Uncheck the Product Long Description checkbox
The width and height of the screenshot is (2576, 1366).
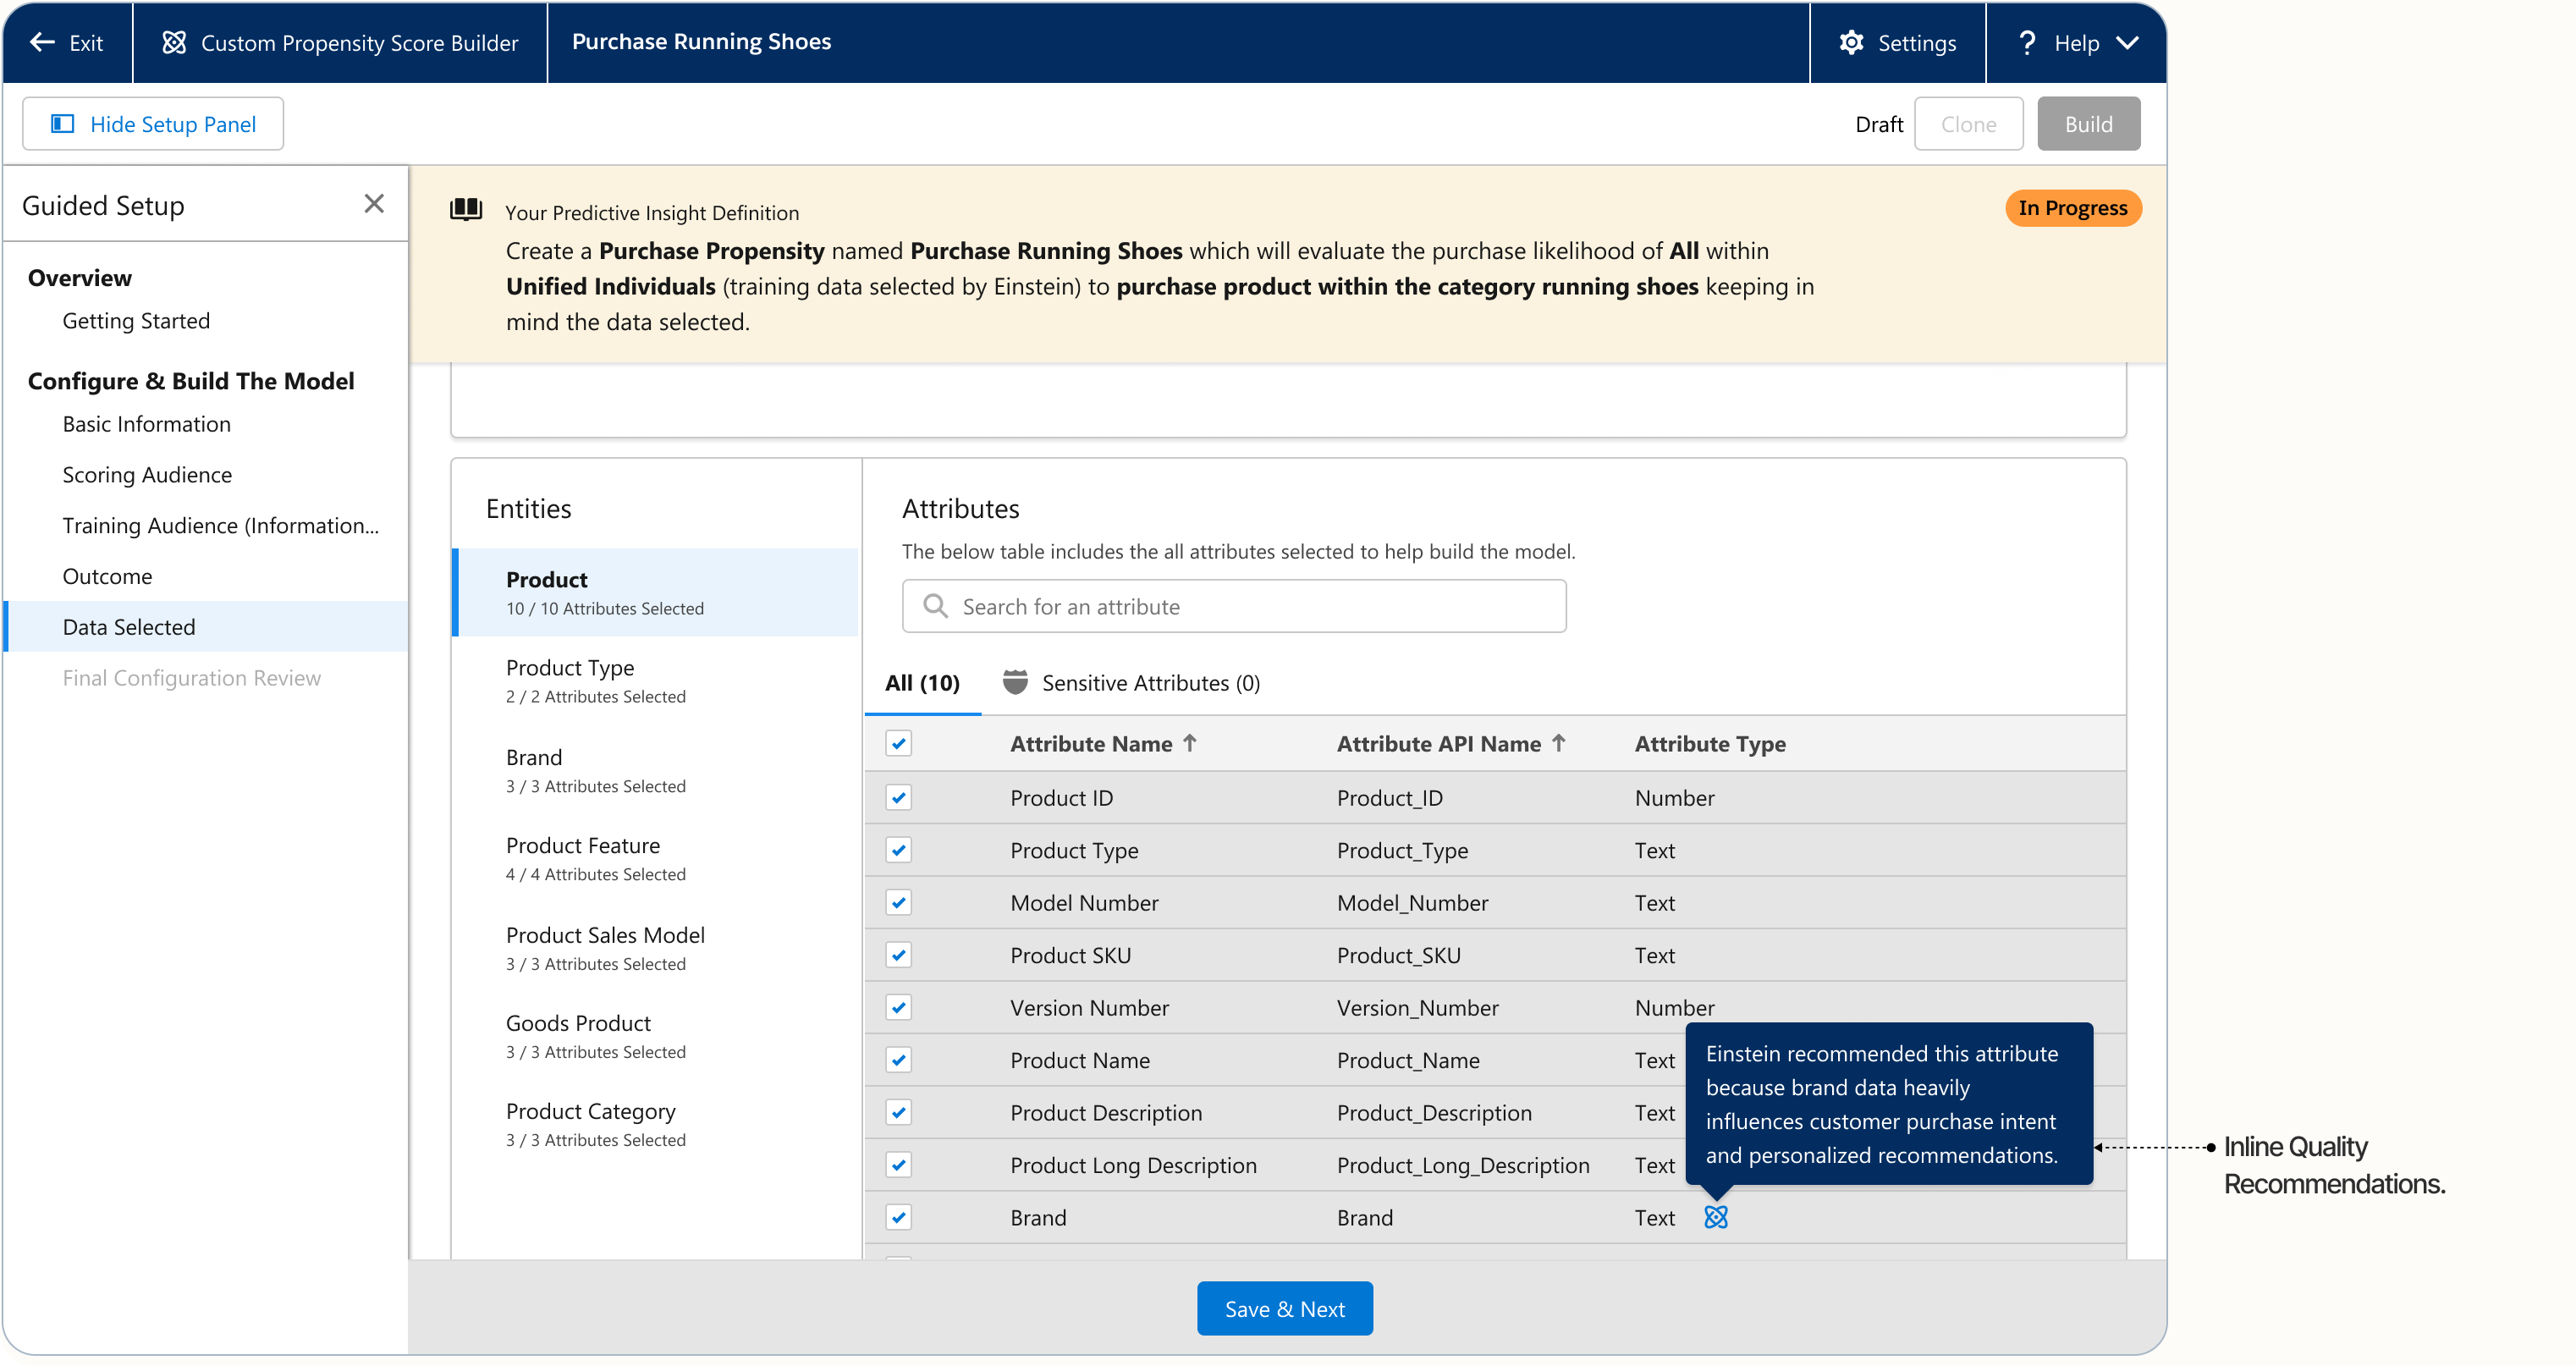(898, 1165)
